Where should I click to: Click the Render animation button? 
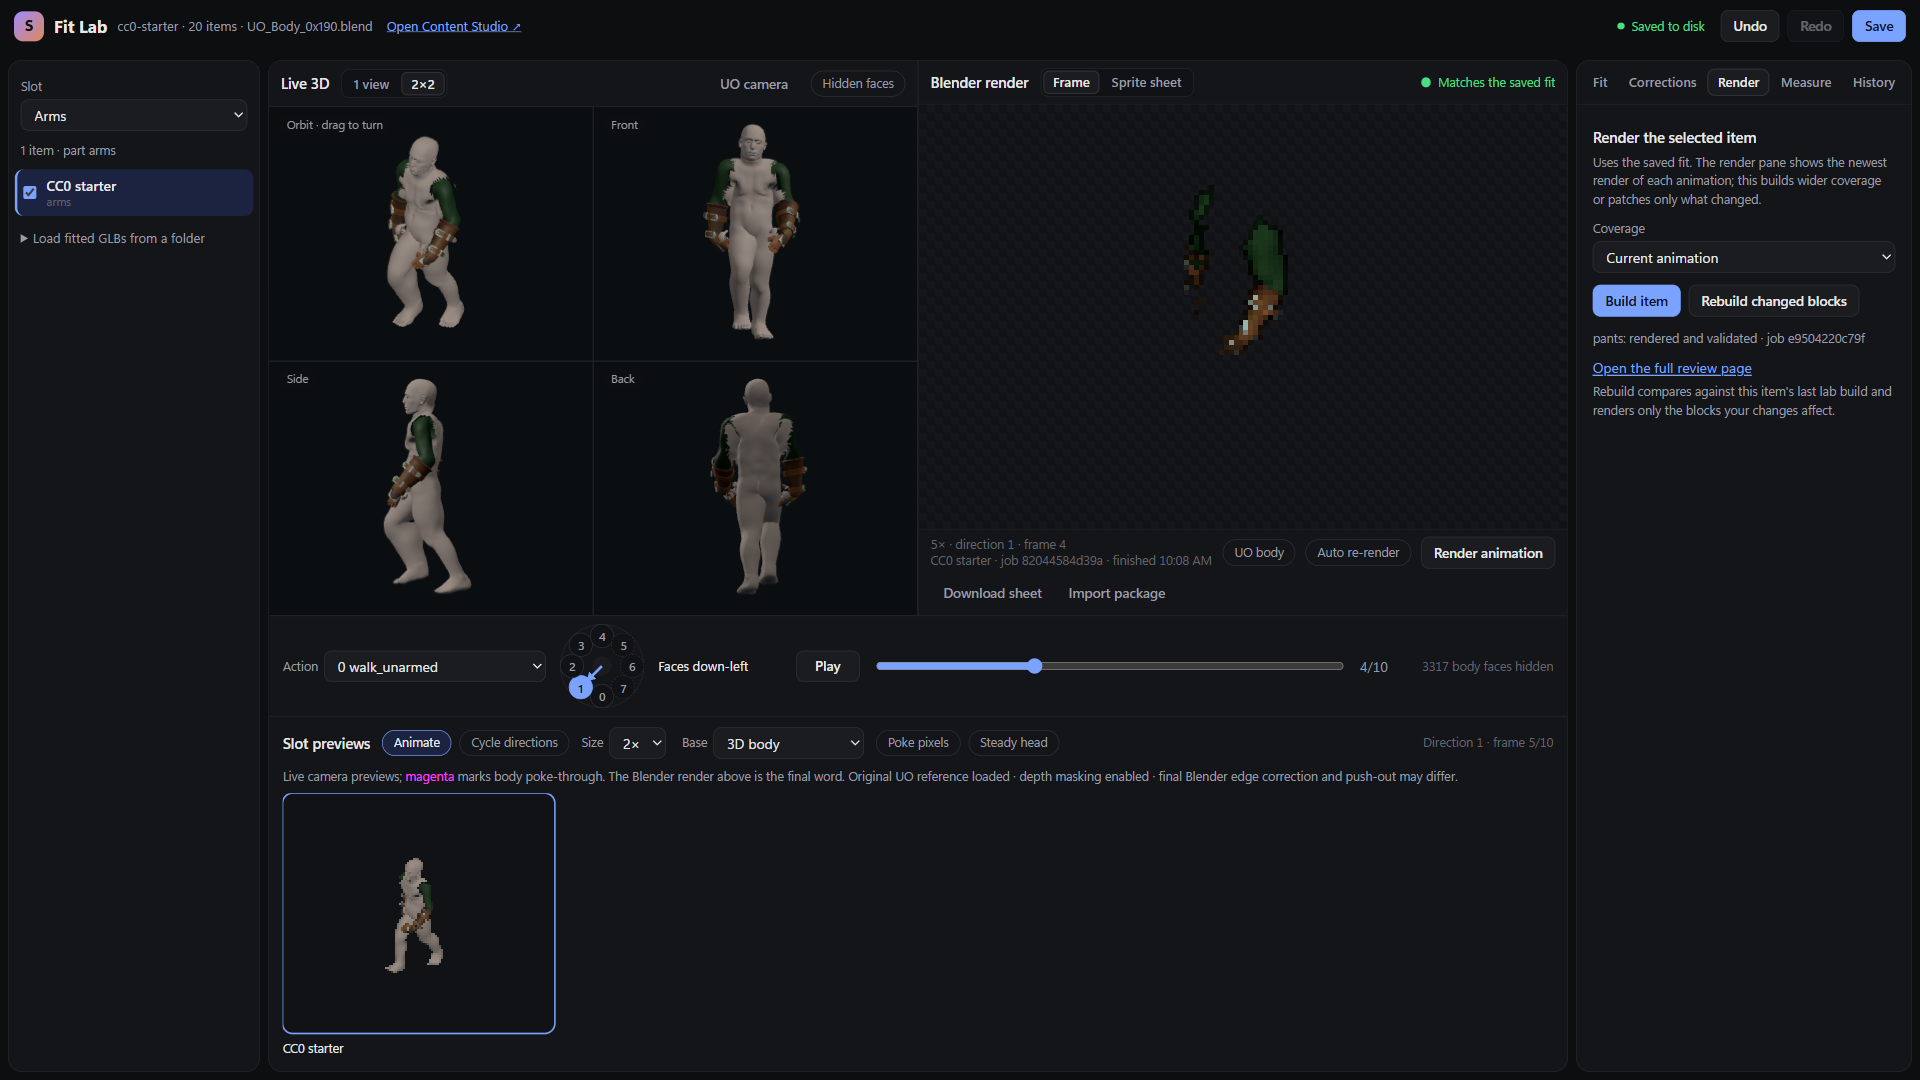pos(1488,553)
